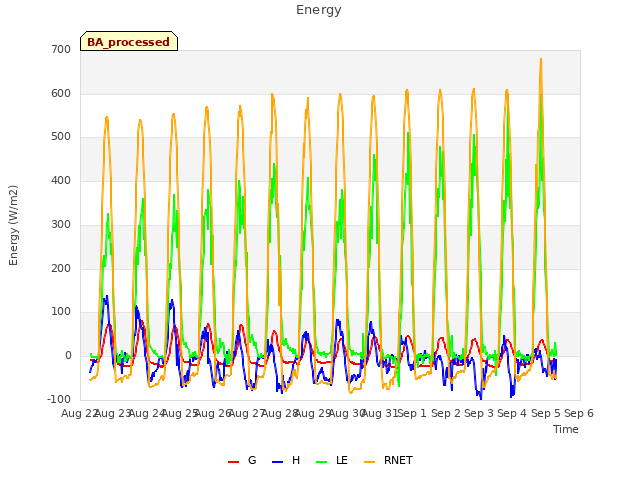
Task: Click the 100 y-axis tick label
Action: coord(61,312)
